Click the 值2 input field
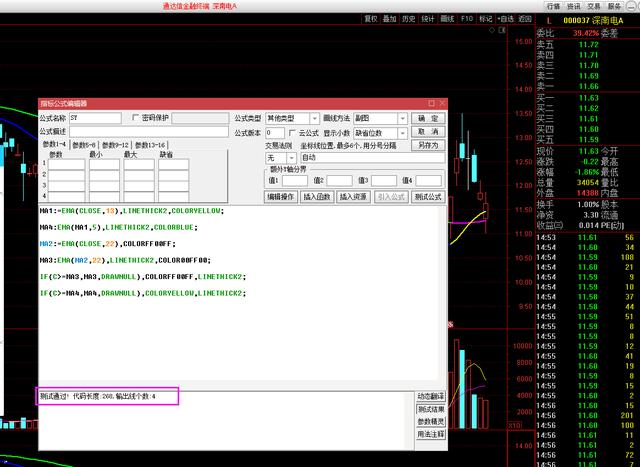This screenshot has height=467, width=640. (x=339, y=180)
